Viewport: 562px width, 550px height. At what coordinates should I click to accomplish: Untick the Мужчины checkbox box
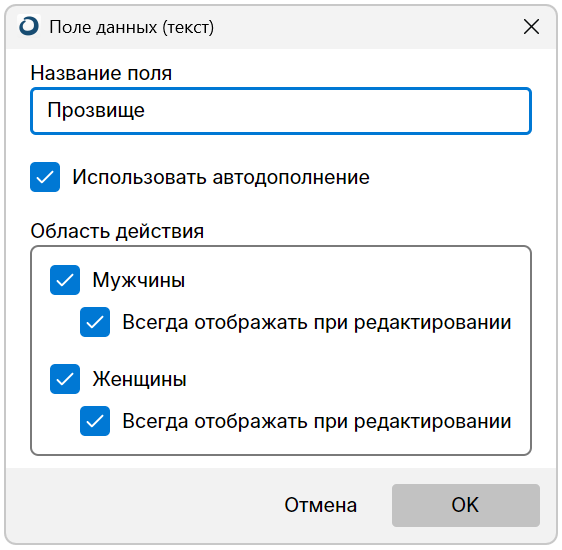point(65,280)
